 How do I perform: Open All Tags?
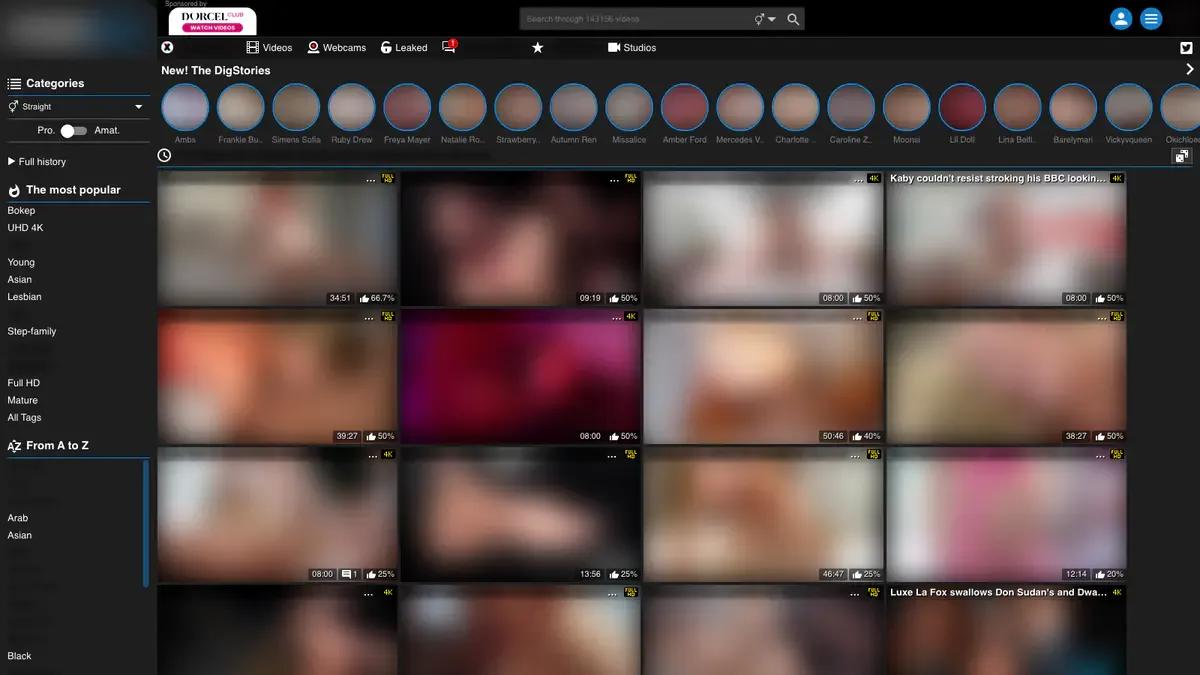24,417
